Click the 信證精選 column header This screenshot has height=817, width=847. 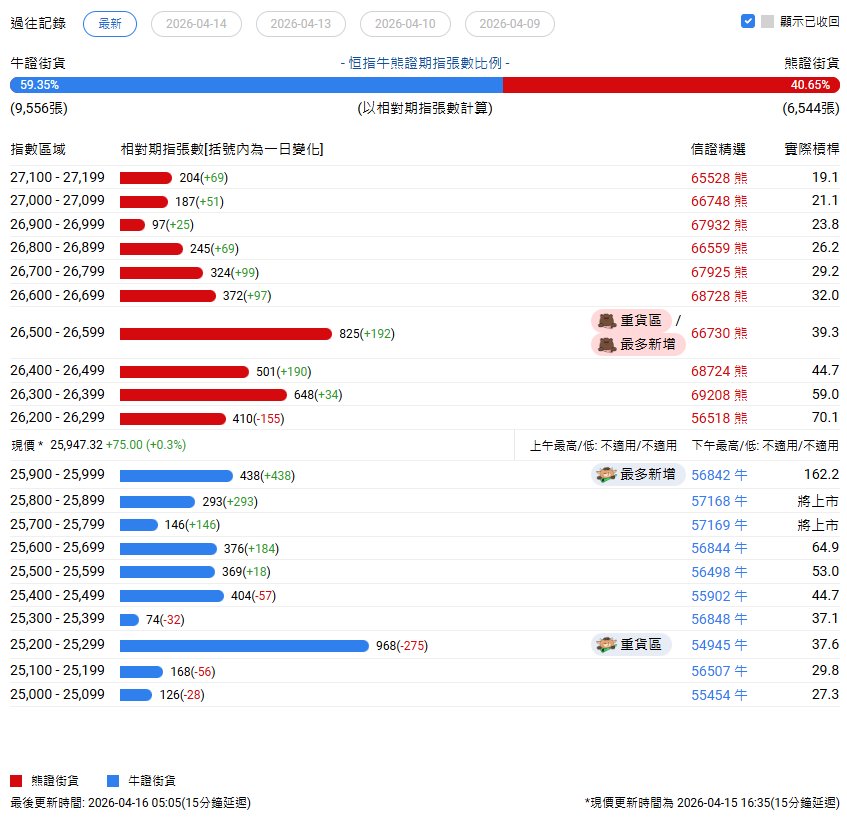coord(718,149)
